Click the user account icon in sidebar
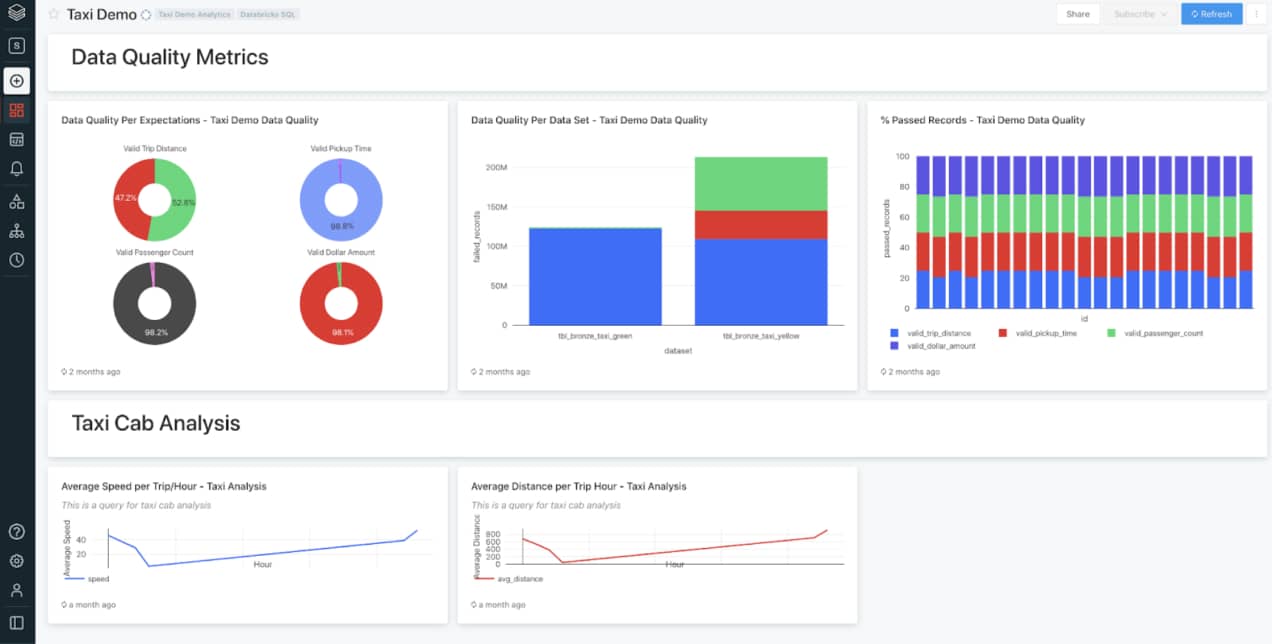The image size is (1272, 644). [x=16, y=590]
